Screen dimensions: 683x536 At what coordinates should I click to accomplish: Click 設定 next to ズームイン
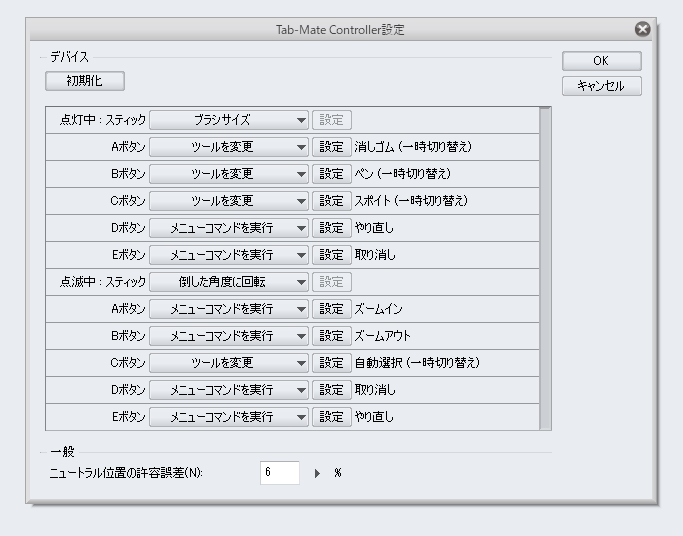point(331,309)
